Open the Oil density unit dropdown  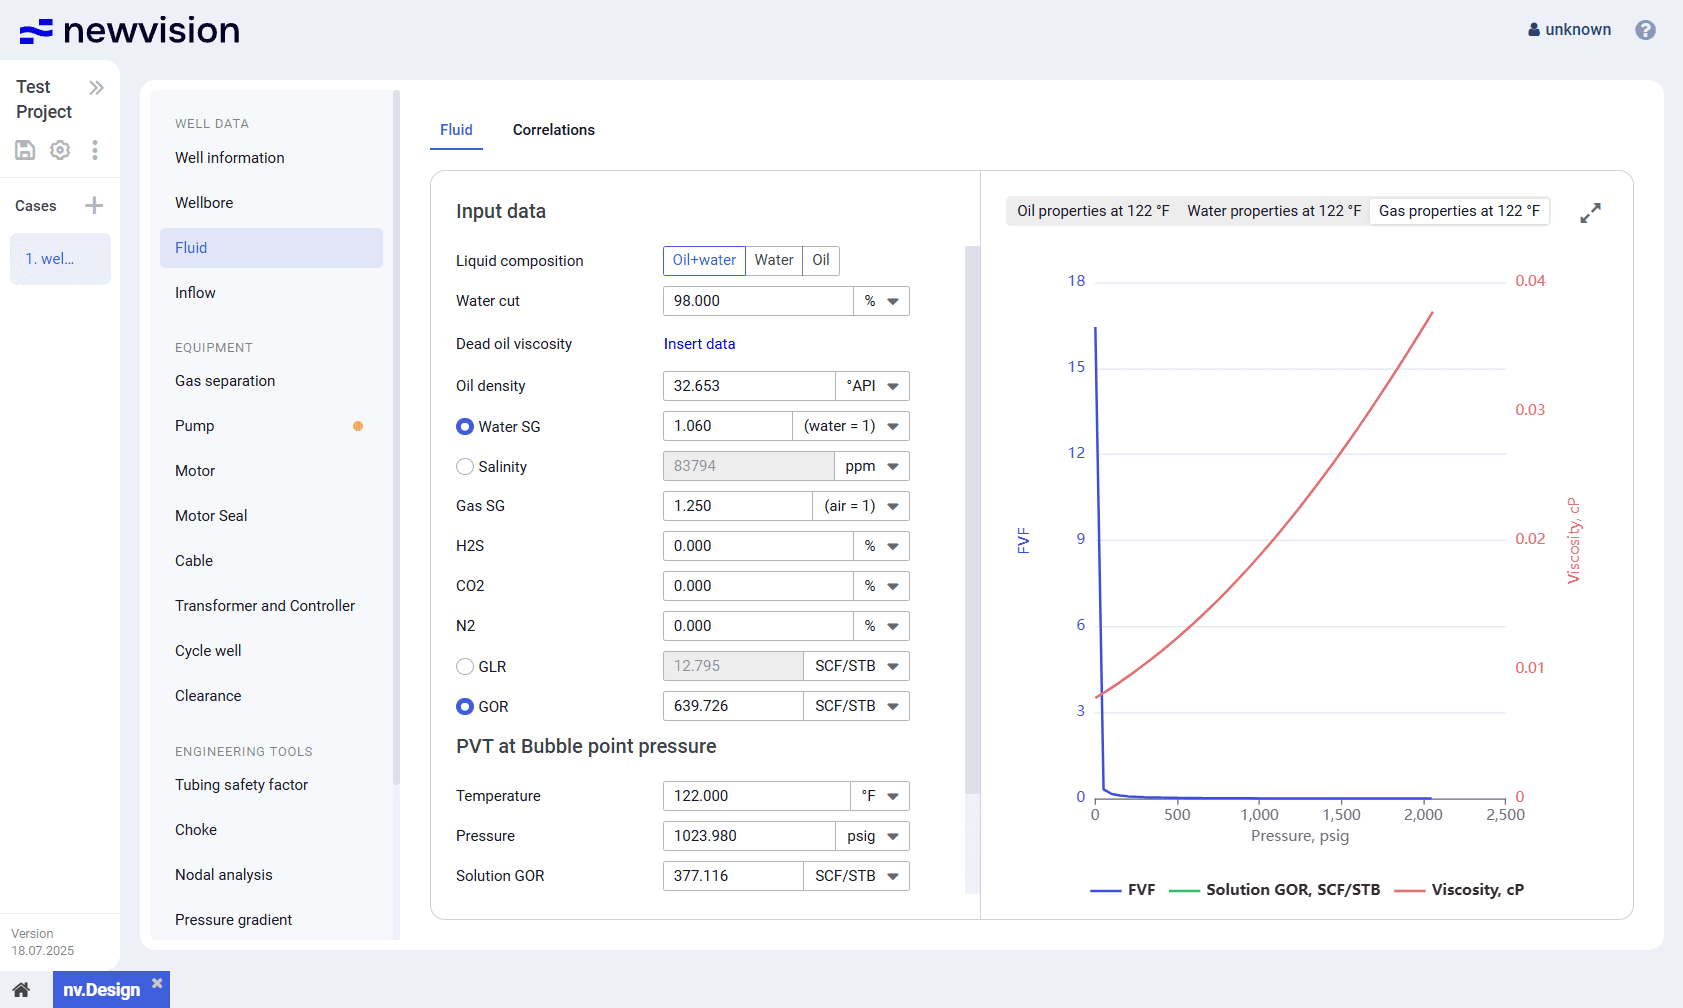click(873, 386)
